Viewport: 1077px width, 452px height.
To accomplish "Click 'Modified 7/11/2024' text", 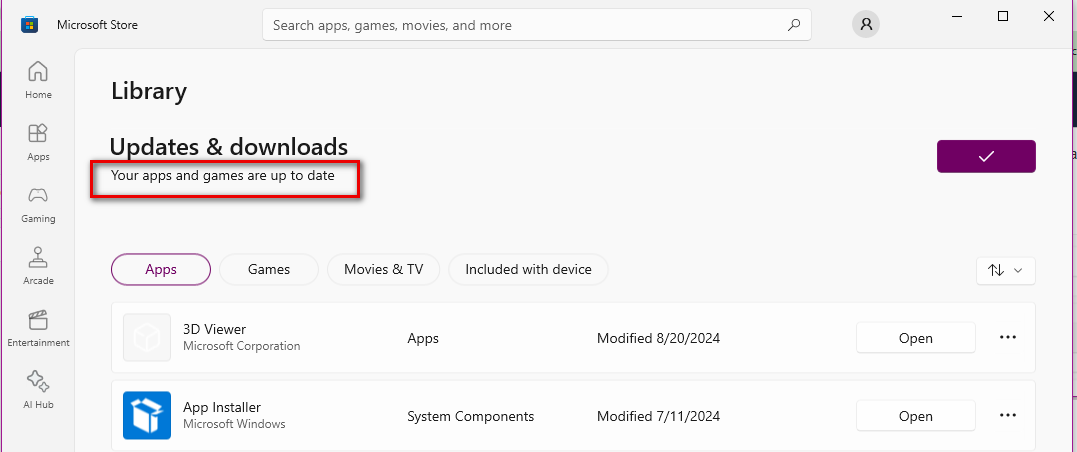I will click(658, 416).
